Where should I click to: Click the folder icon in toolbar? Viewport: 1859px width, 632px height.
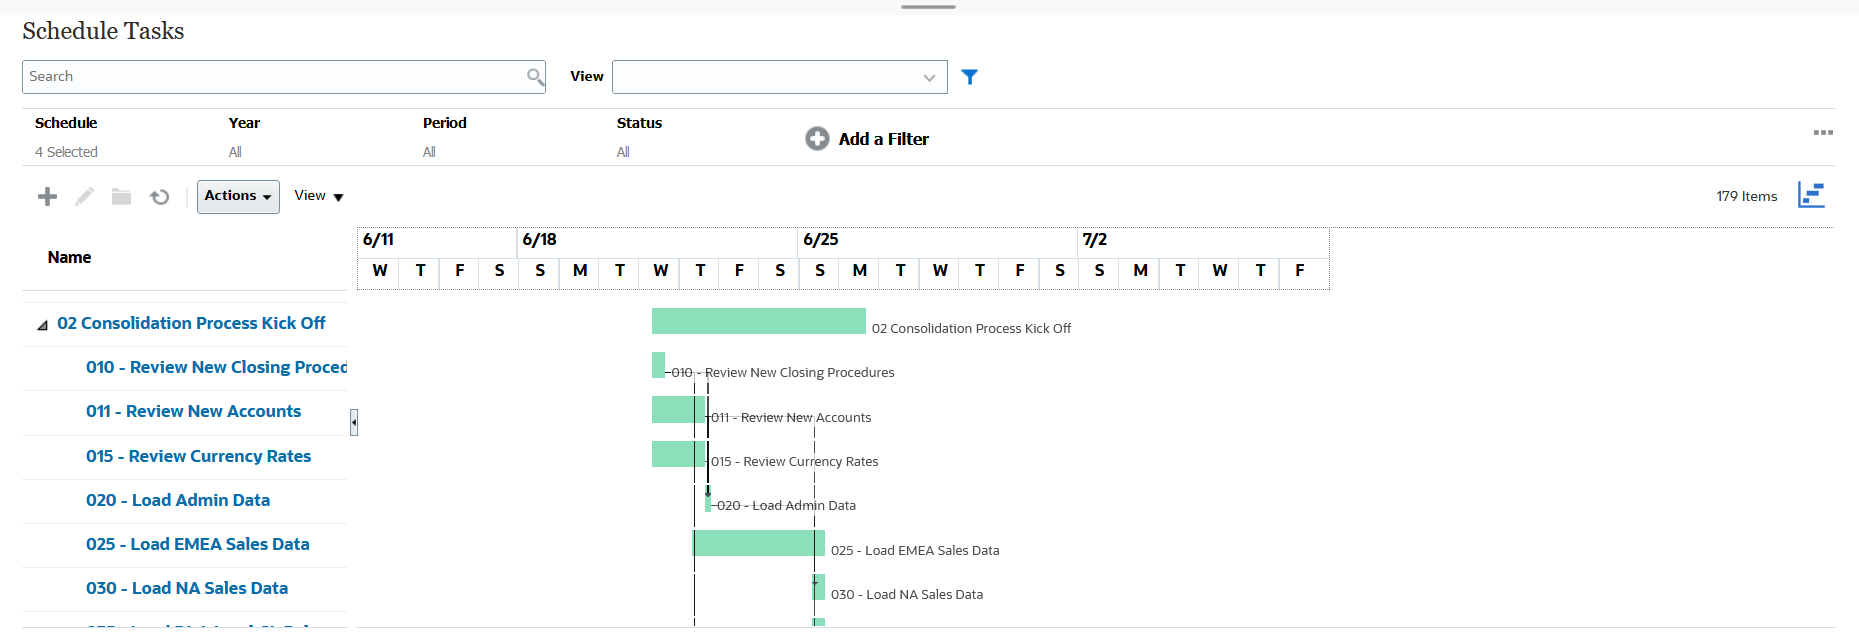pyautogui.click(x=121, y=197)
